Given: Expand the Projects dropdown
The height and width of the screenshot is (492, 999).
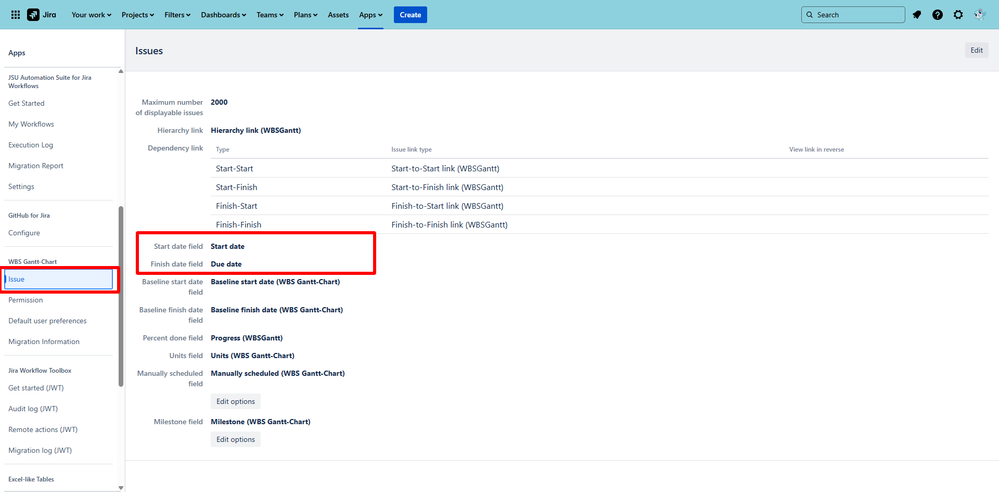Looking at the screenshot, I should point(138,15).
